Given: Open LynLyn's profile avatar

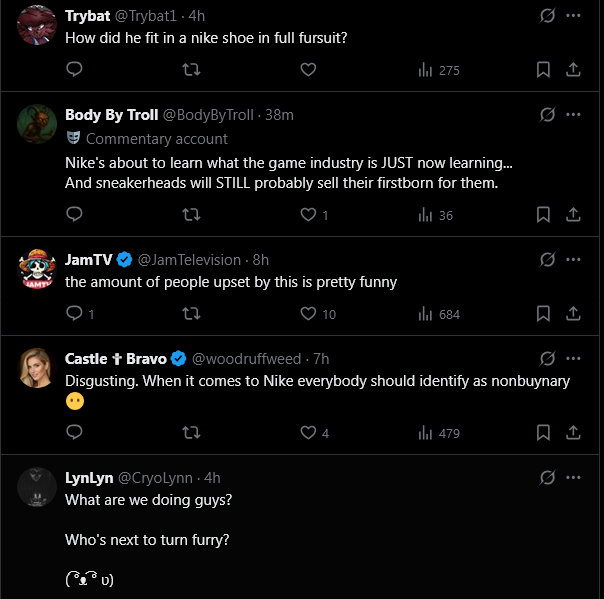Looking at the screenshot, I should [37, 485].
